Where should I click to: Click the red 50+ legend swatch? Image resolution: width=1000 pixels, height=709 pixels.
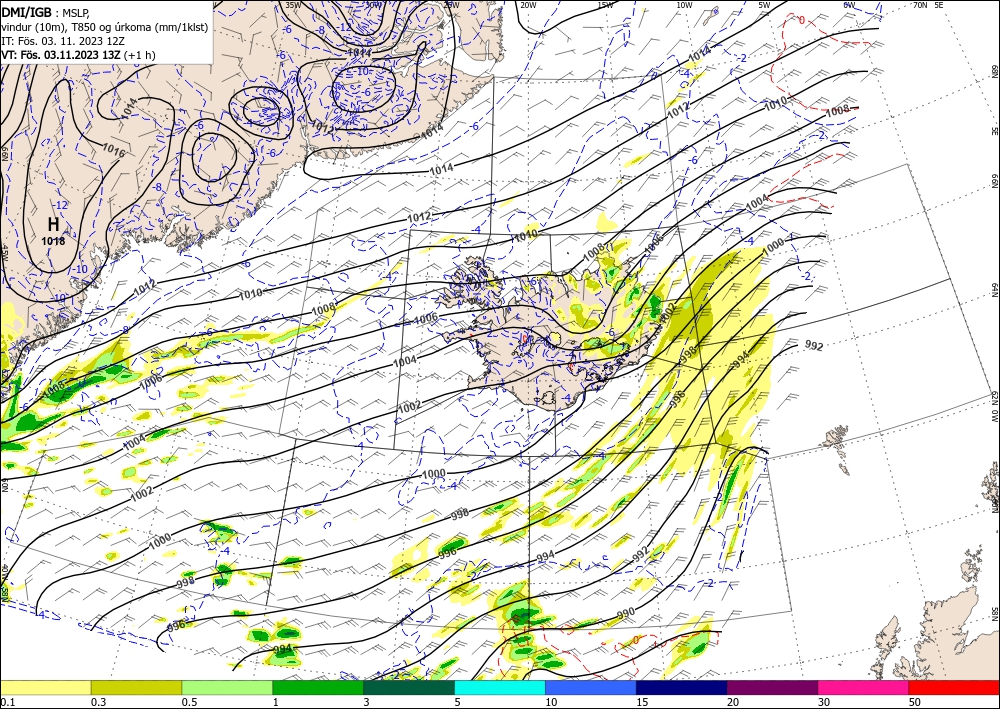click(x=954, y=687)
